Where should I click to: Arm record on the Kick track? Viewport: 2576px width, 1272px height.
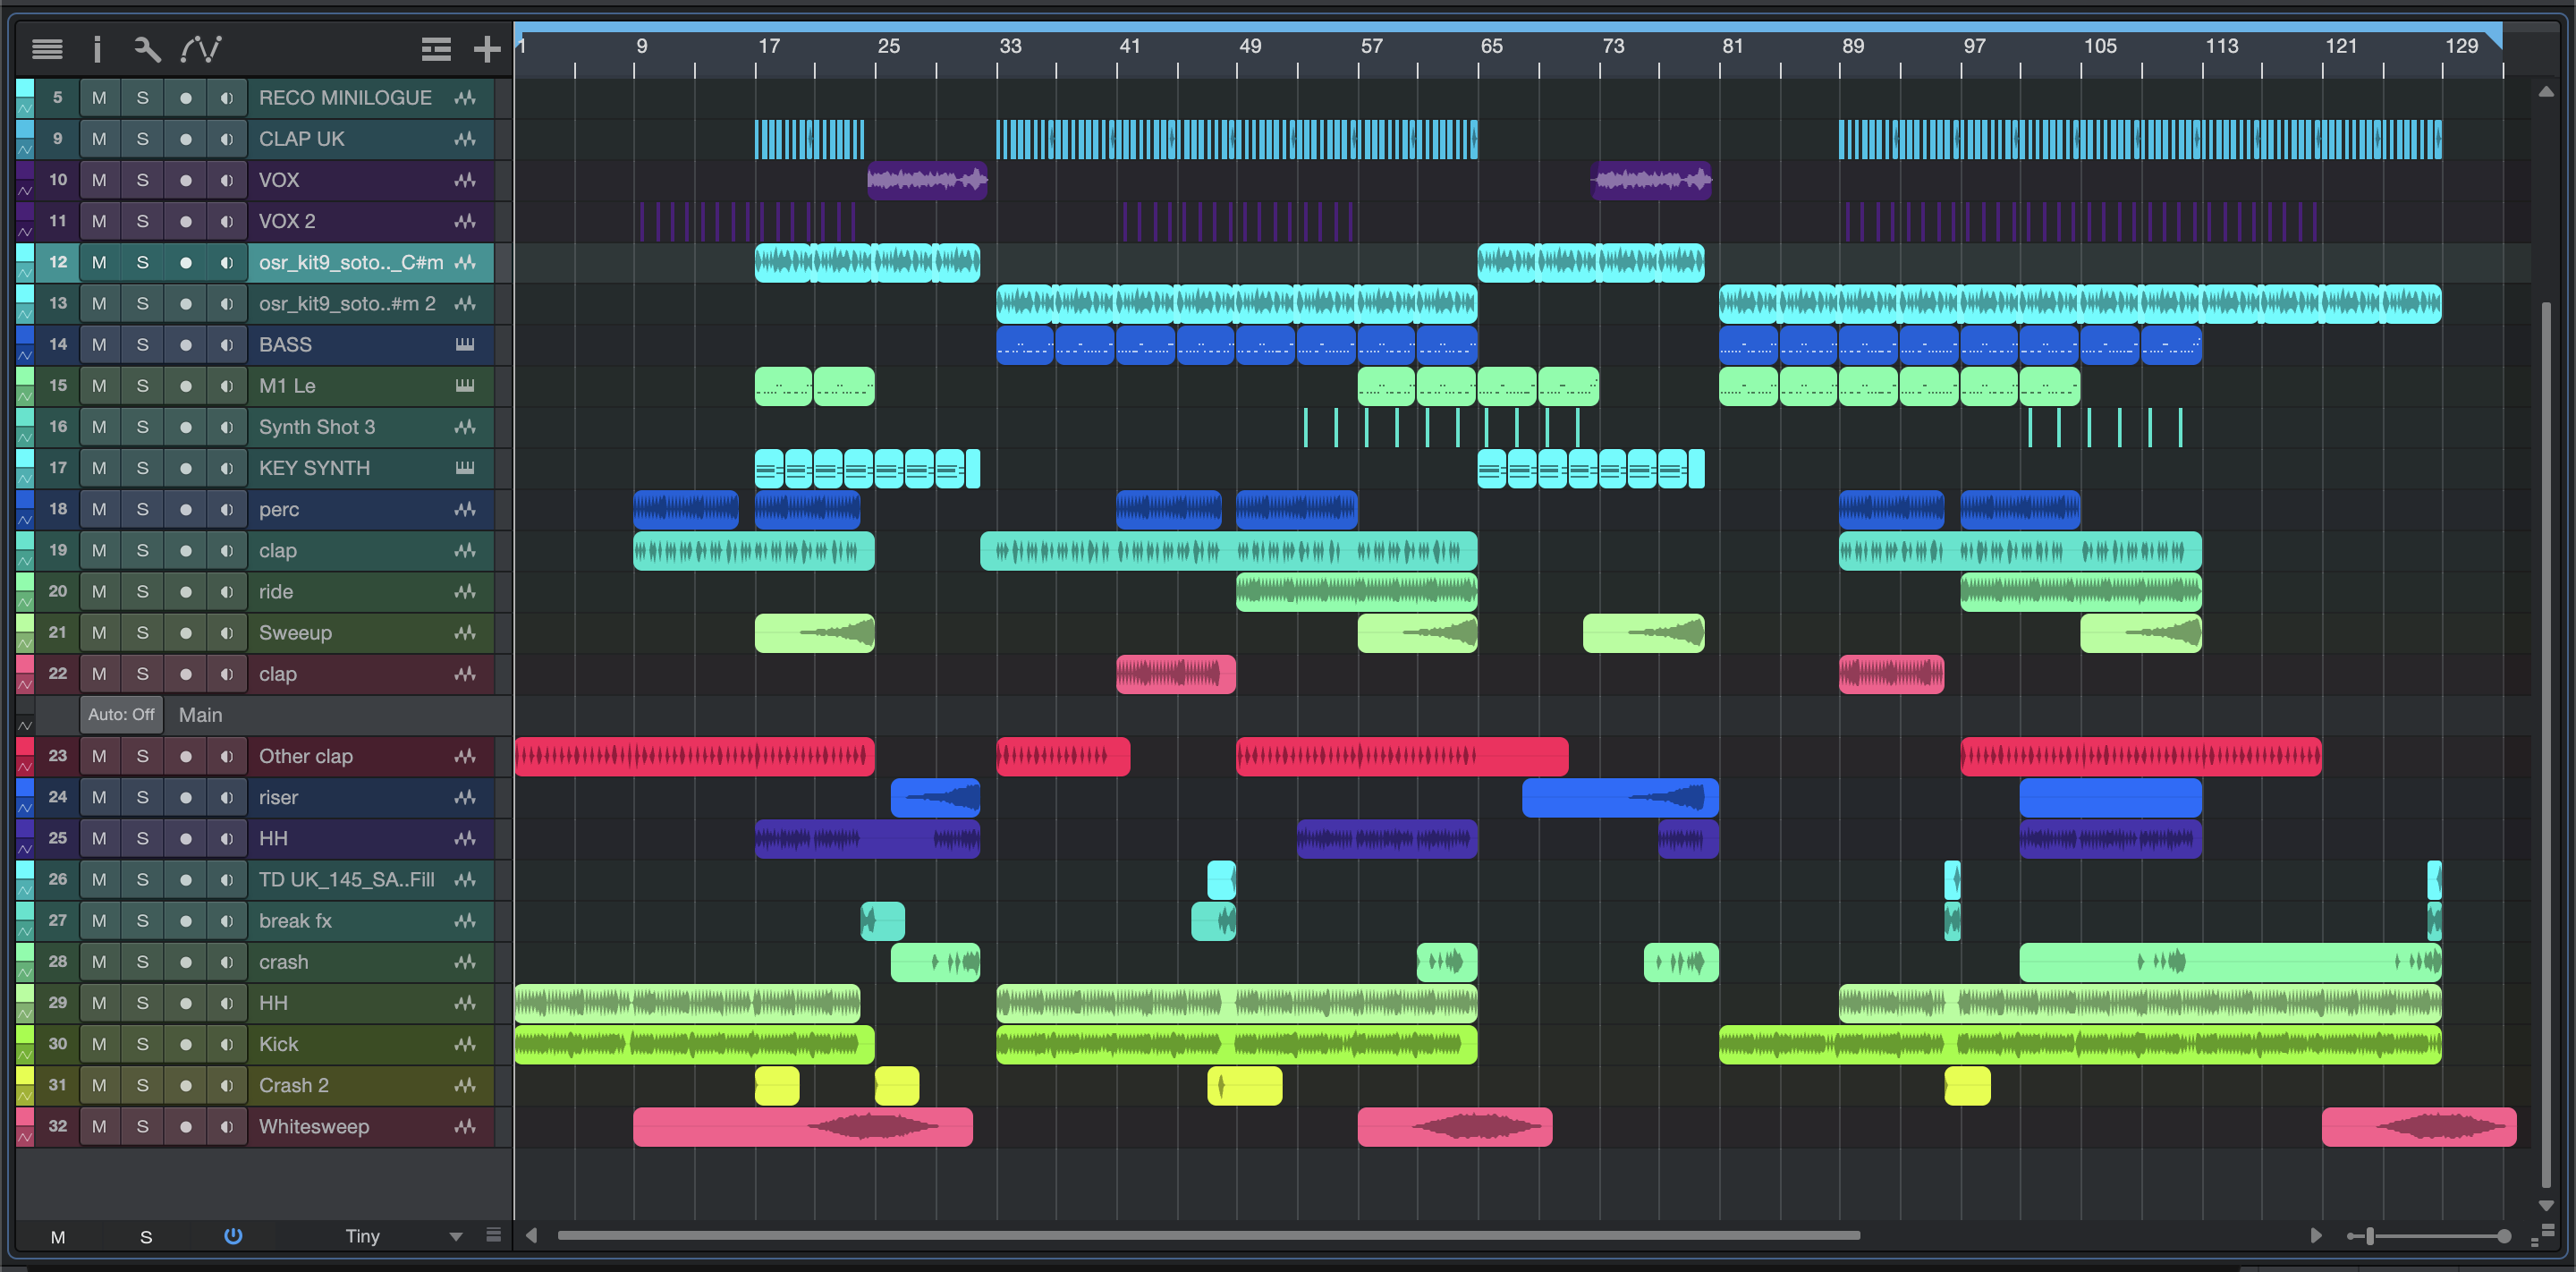(x=185, y=1044)
